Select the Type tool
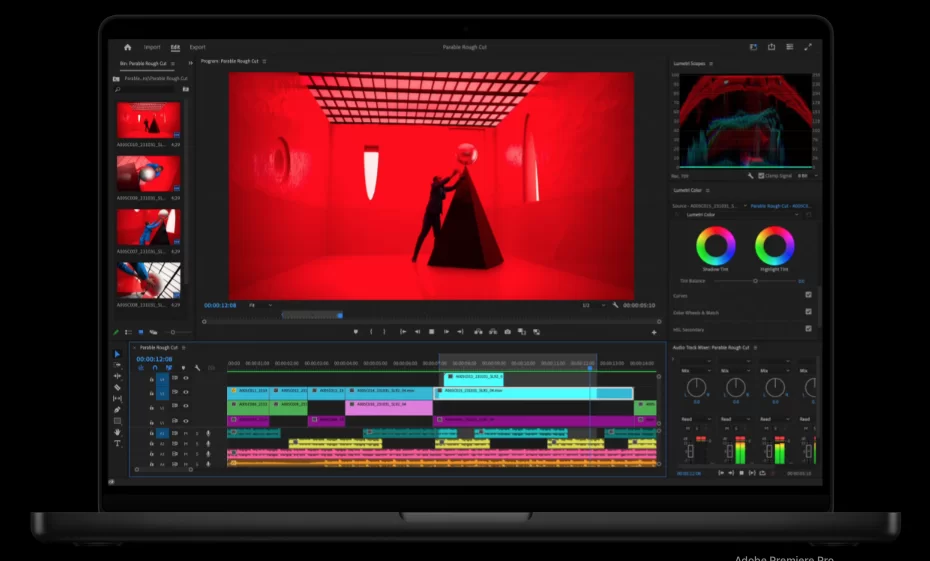930x561 pixels. 117,443
